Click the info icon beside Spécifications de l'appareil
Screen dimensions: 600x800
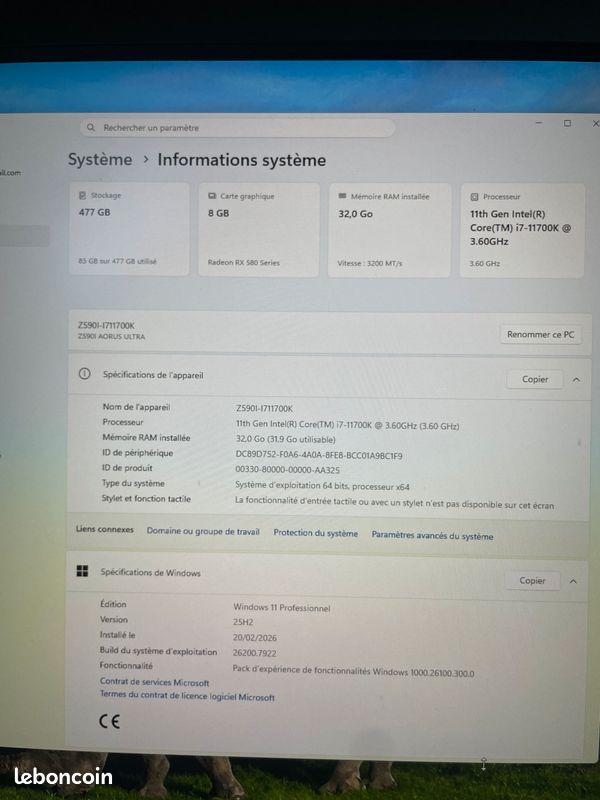pos(84,374)
